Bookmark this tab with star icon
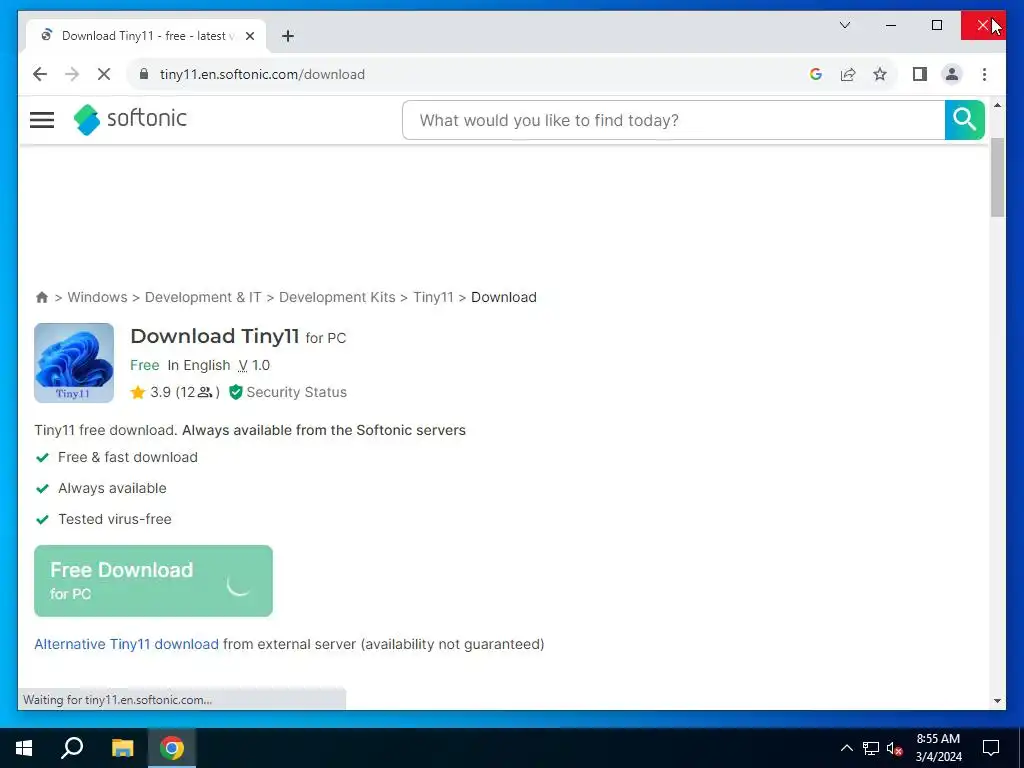The image size is (1024, 768). [x=880, y=74]
